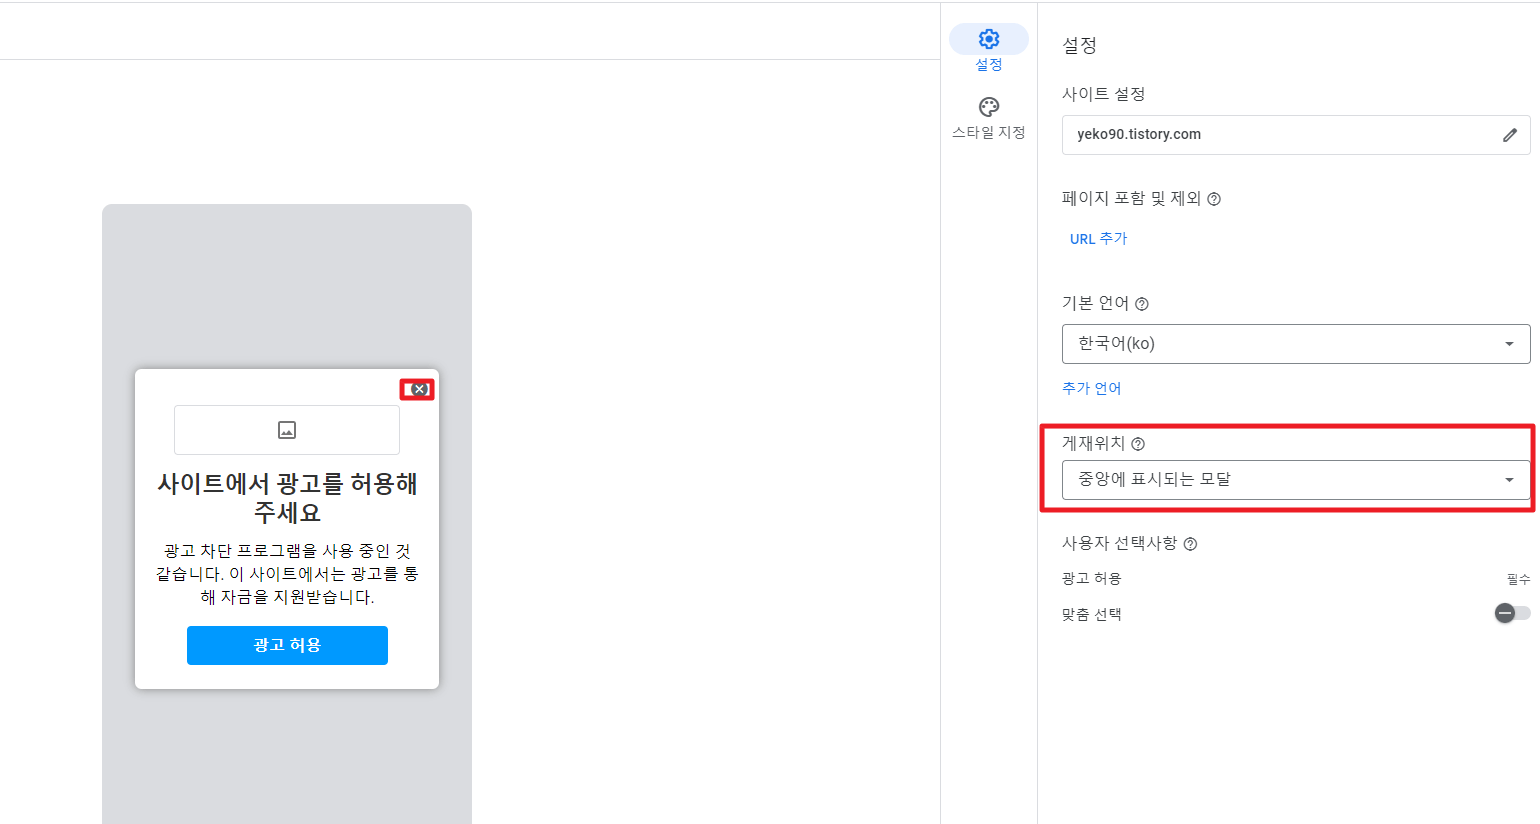Click the pencil icon to edit site URL

tap(1510, 135)
